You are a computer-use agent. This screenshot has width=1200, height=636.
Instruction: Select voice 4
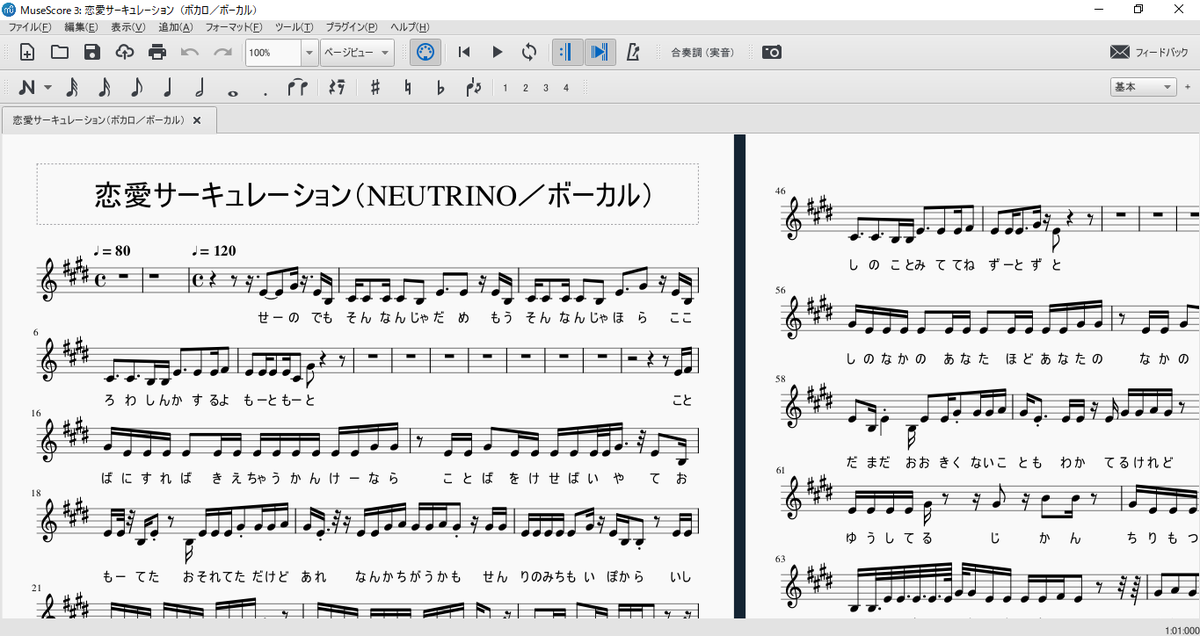coord(566,88)
